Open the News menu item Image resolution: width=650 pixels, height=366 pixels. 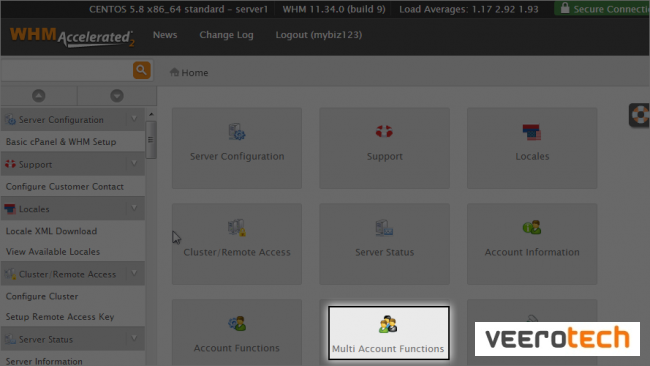[165, 35]
